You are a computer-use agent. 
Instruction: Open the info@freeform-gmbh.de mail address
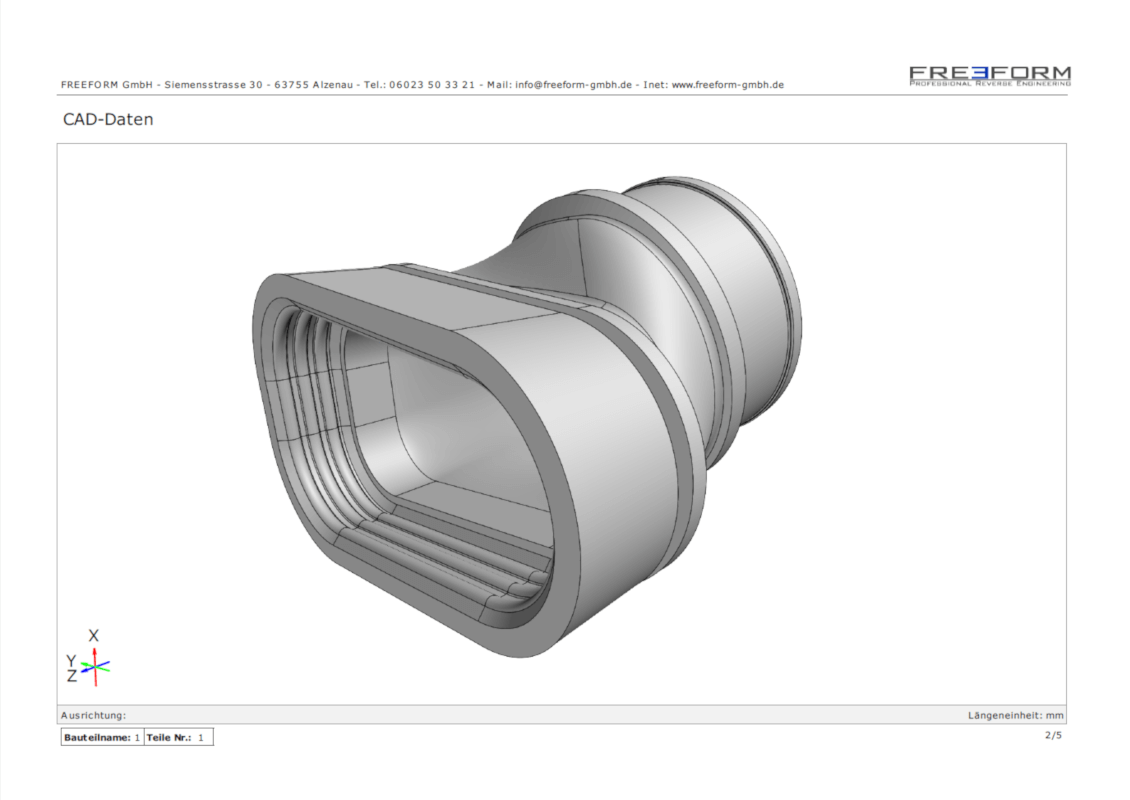coord(573,84)
